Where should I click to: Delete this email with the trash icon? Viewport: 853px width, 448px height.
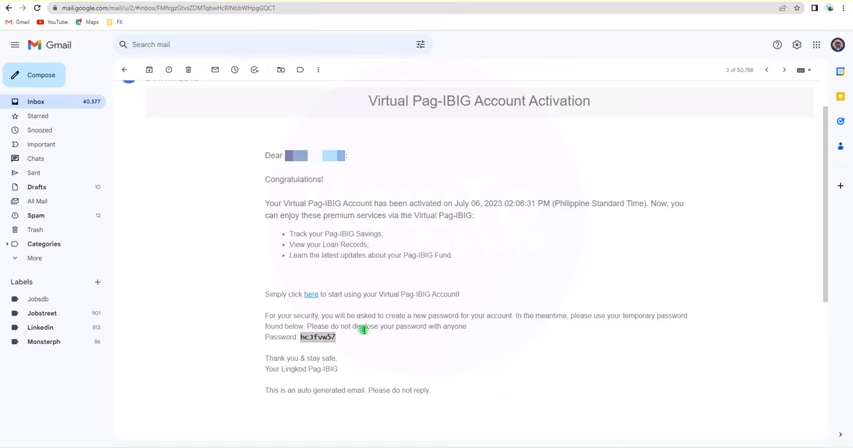[x=188, y=70]
